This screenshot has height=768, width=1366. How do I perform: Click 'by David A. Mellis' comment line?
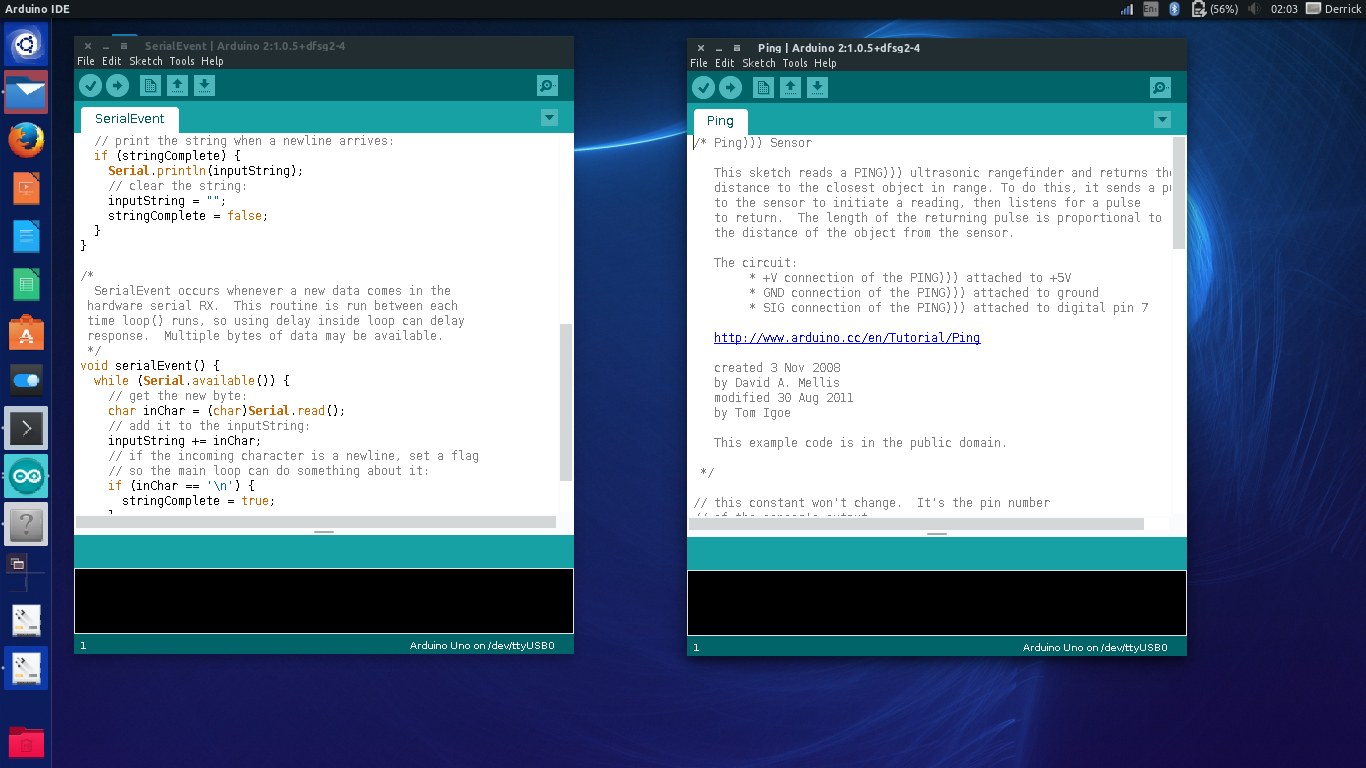[x=777, y=383]
